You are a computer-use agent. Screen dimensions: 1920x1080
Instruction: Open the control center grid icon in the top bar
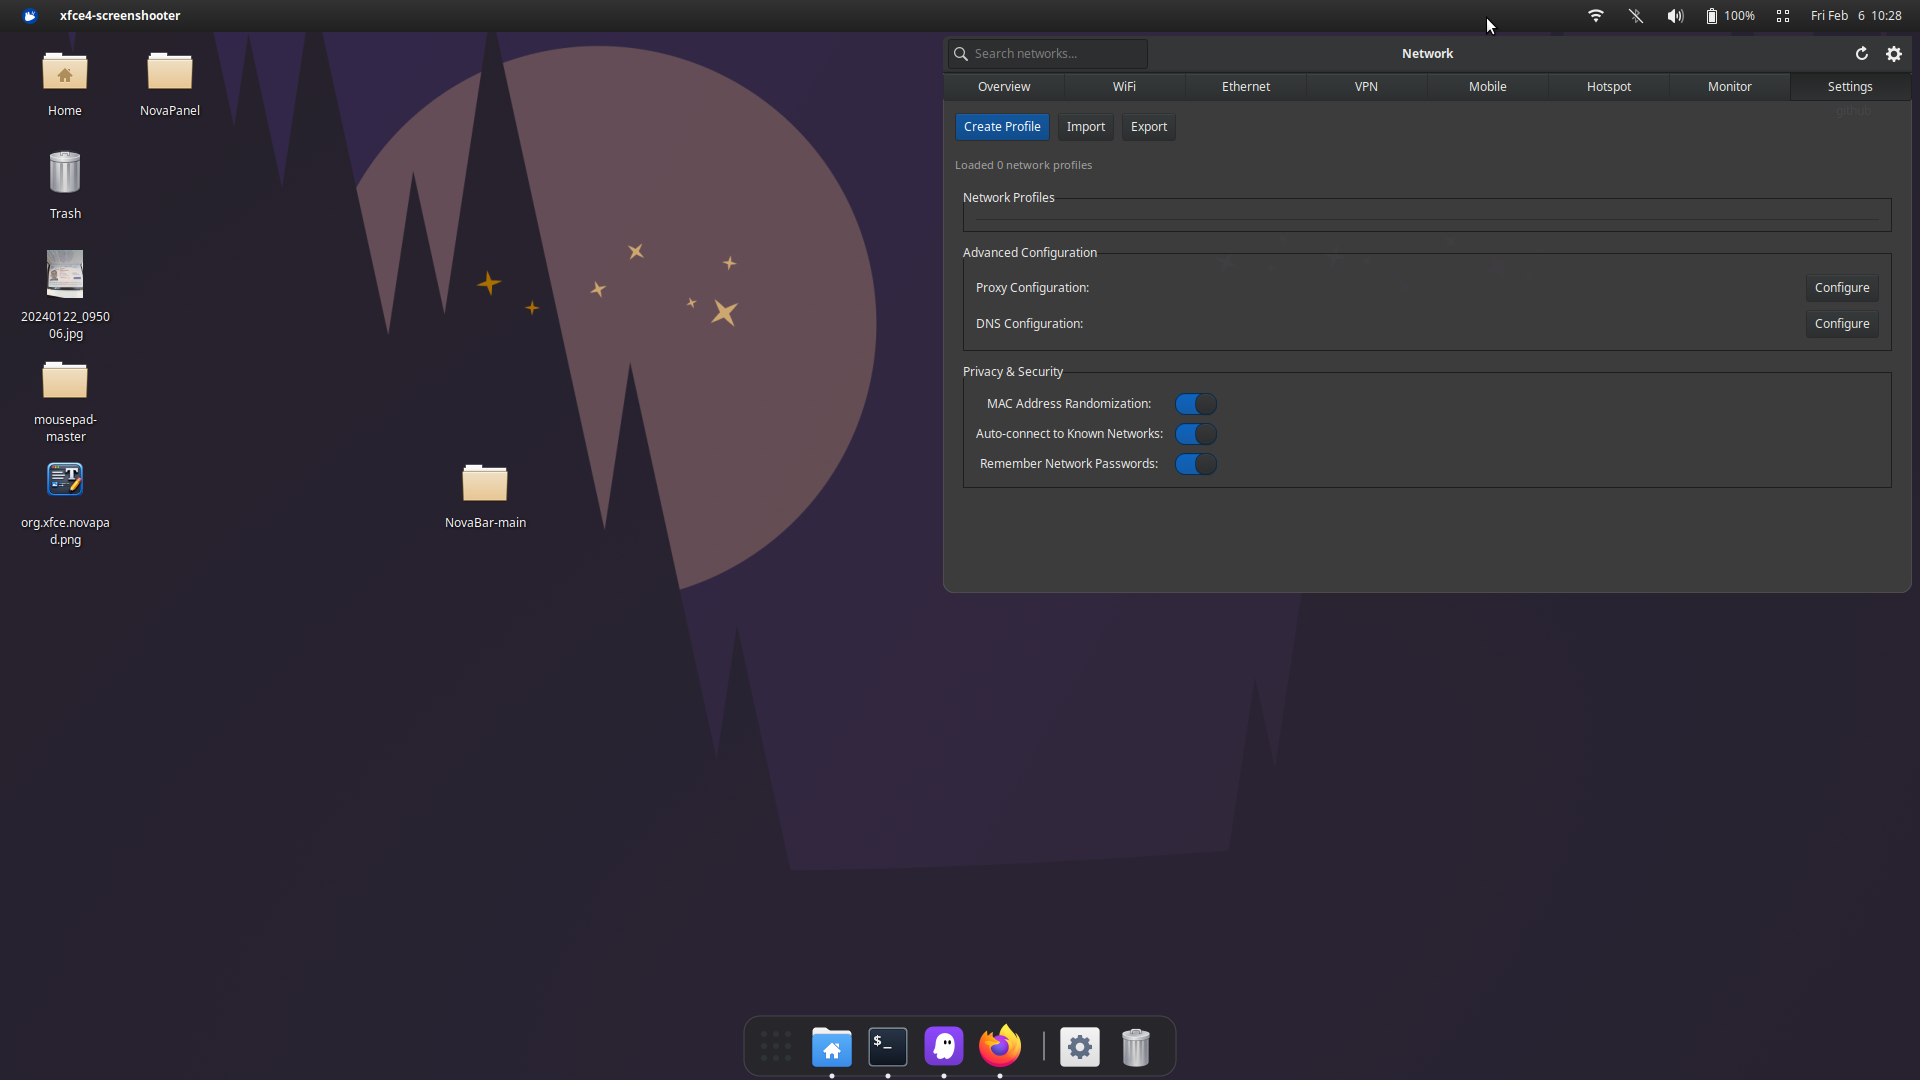pyautogui.click(x=1783, y=16)
